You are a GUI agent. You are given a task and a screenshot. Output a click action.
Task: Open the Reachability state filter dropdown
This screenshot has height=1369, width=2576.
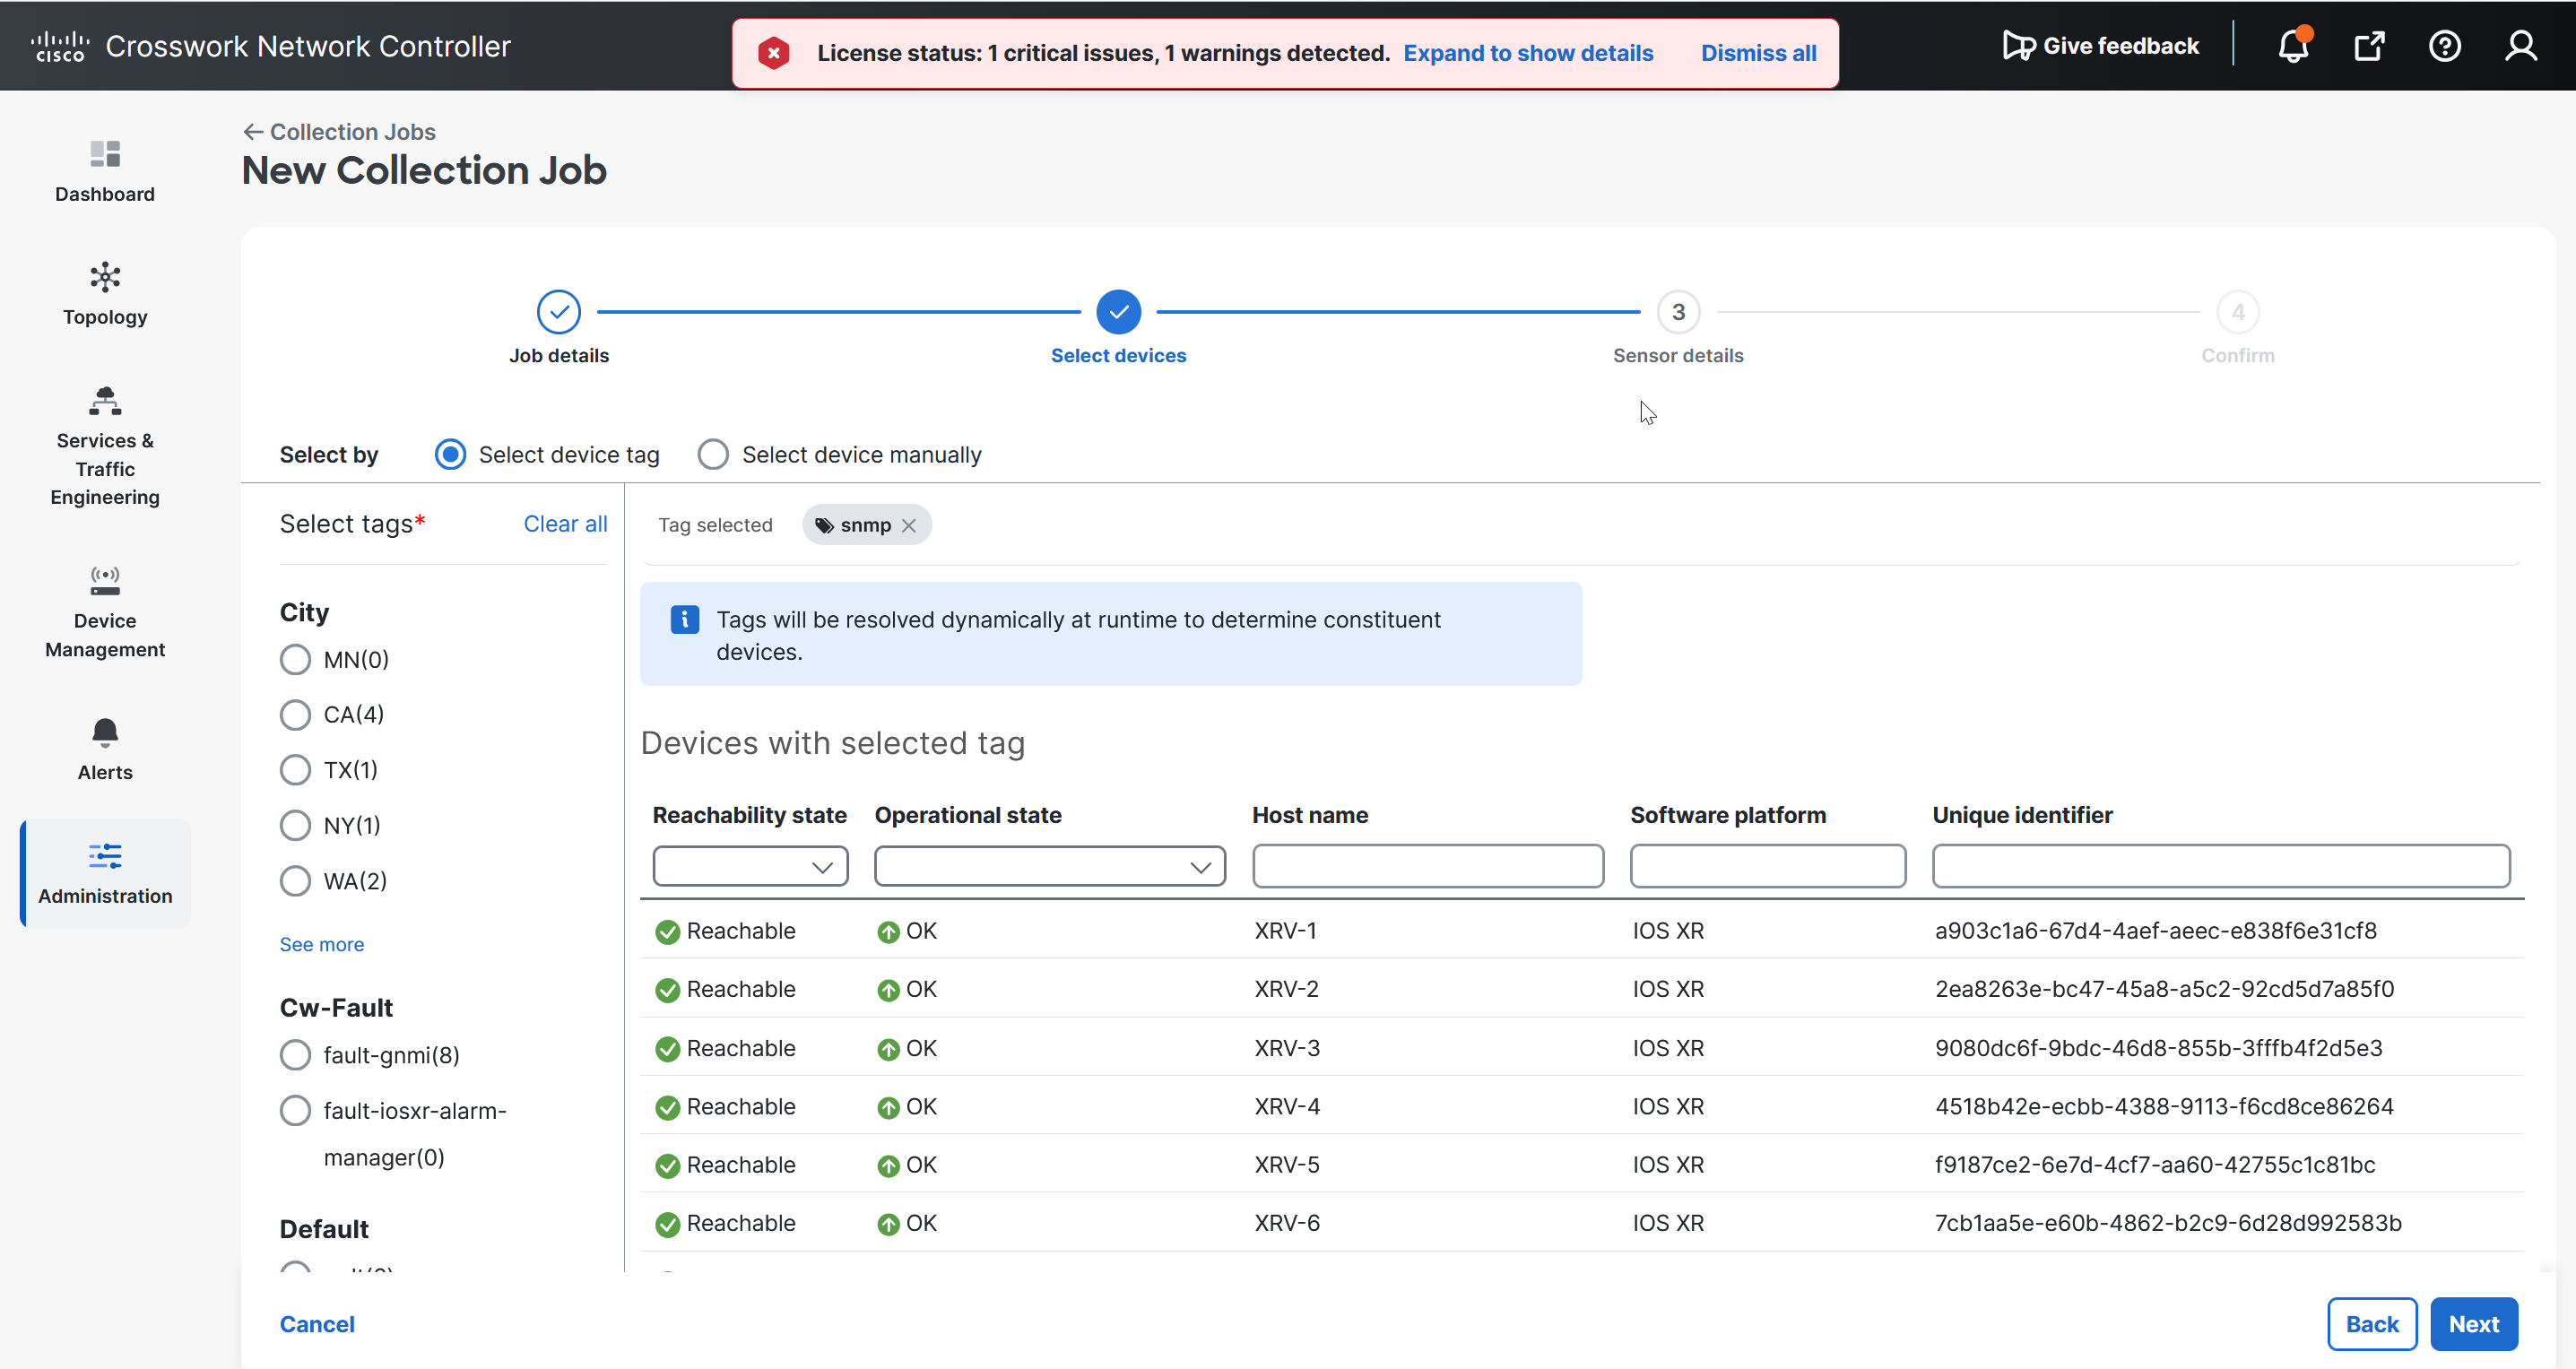(x=750, y=866)
